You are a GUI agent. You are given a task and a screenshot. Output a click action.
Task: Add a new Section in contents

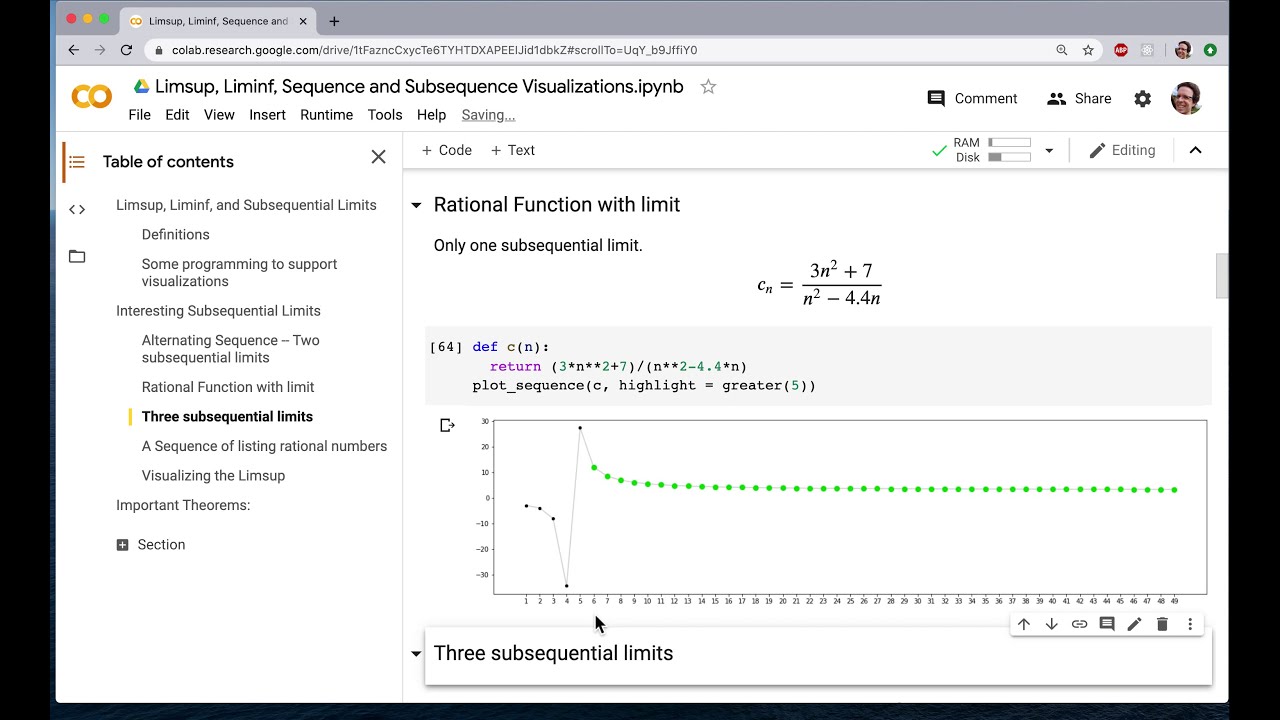[151, 545]
